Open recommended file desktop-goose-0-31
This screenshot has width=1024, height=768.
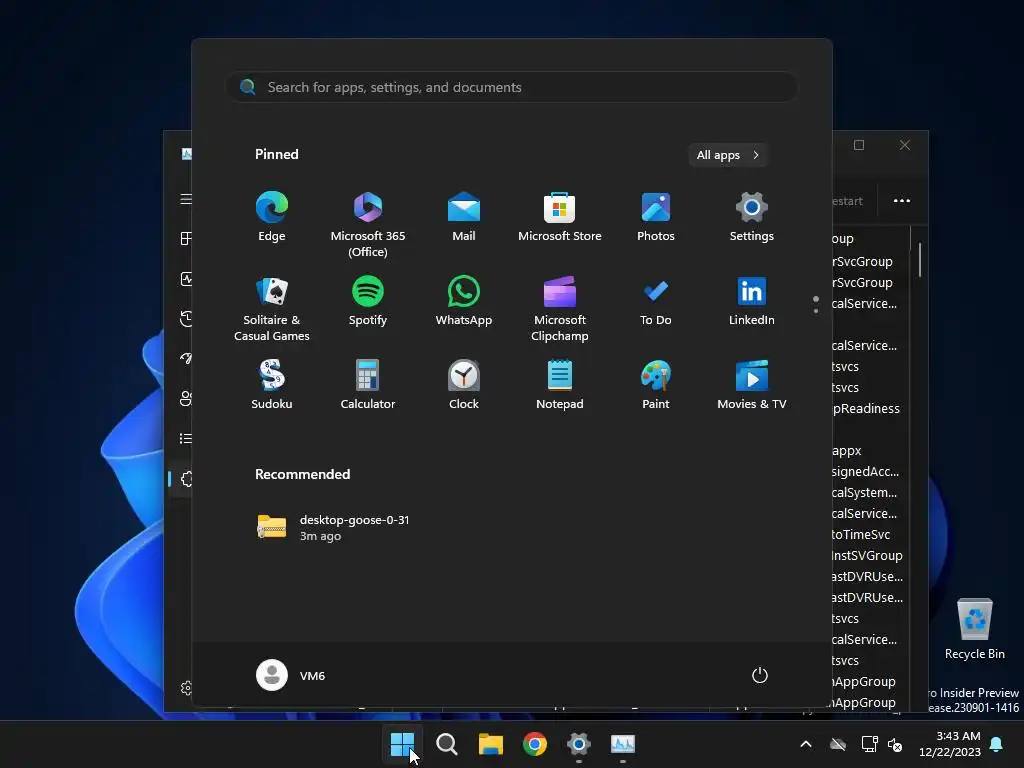[334, 527]
